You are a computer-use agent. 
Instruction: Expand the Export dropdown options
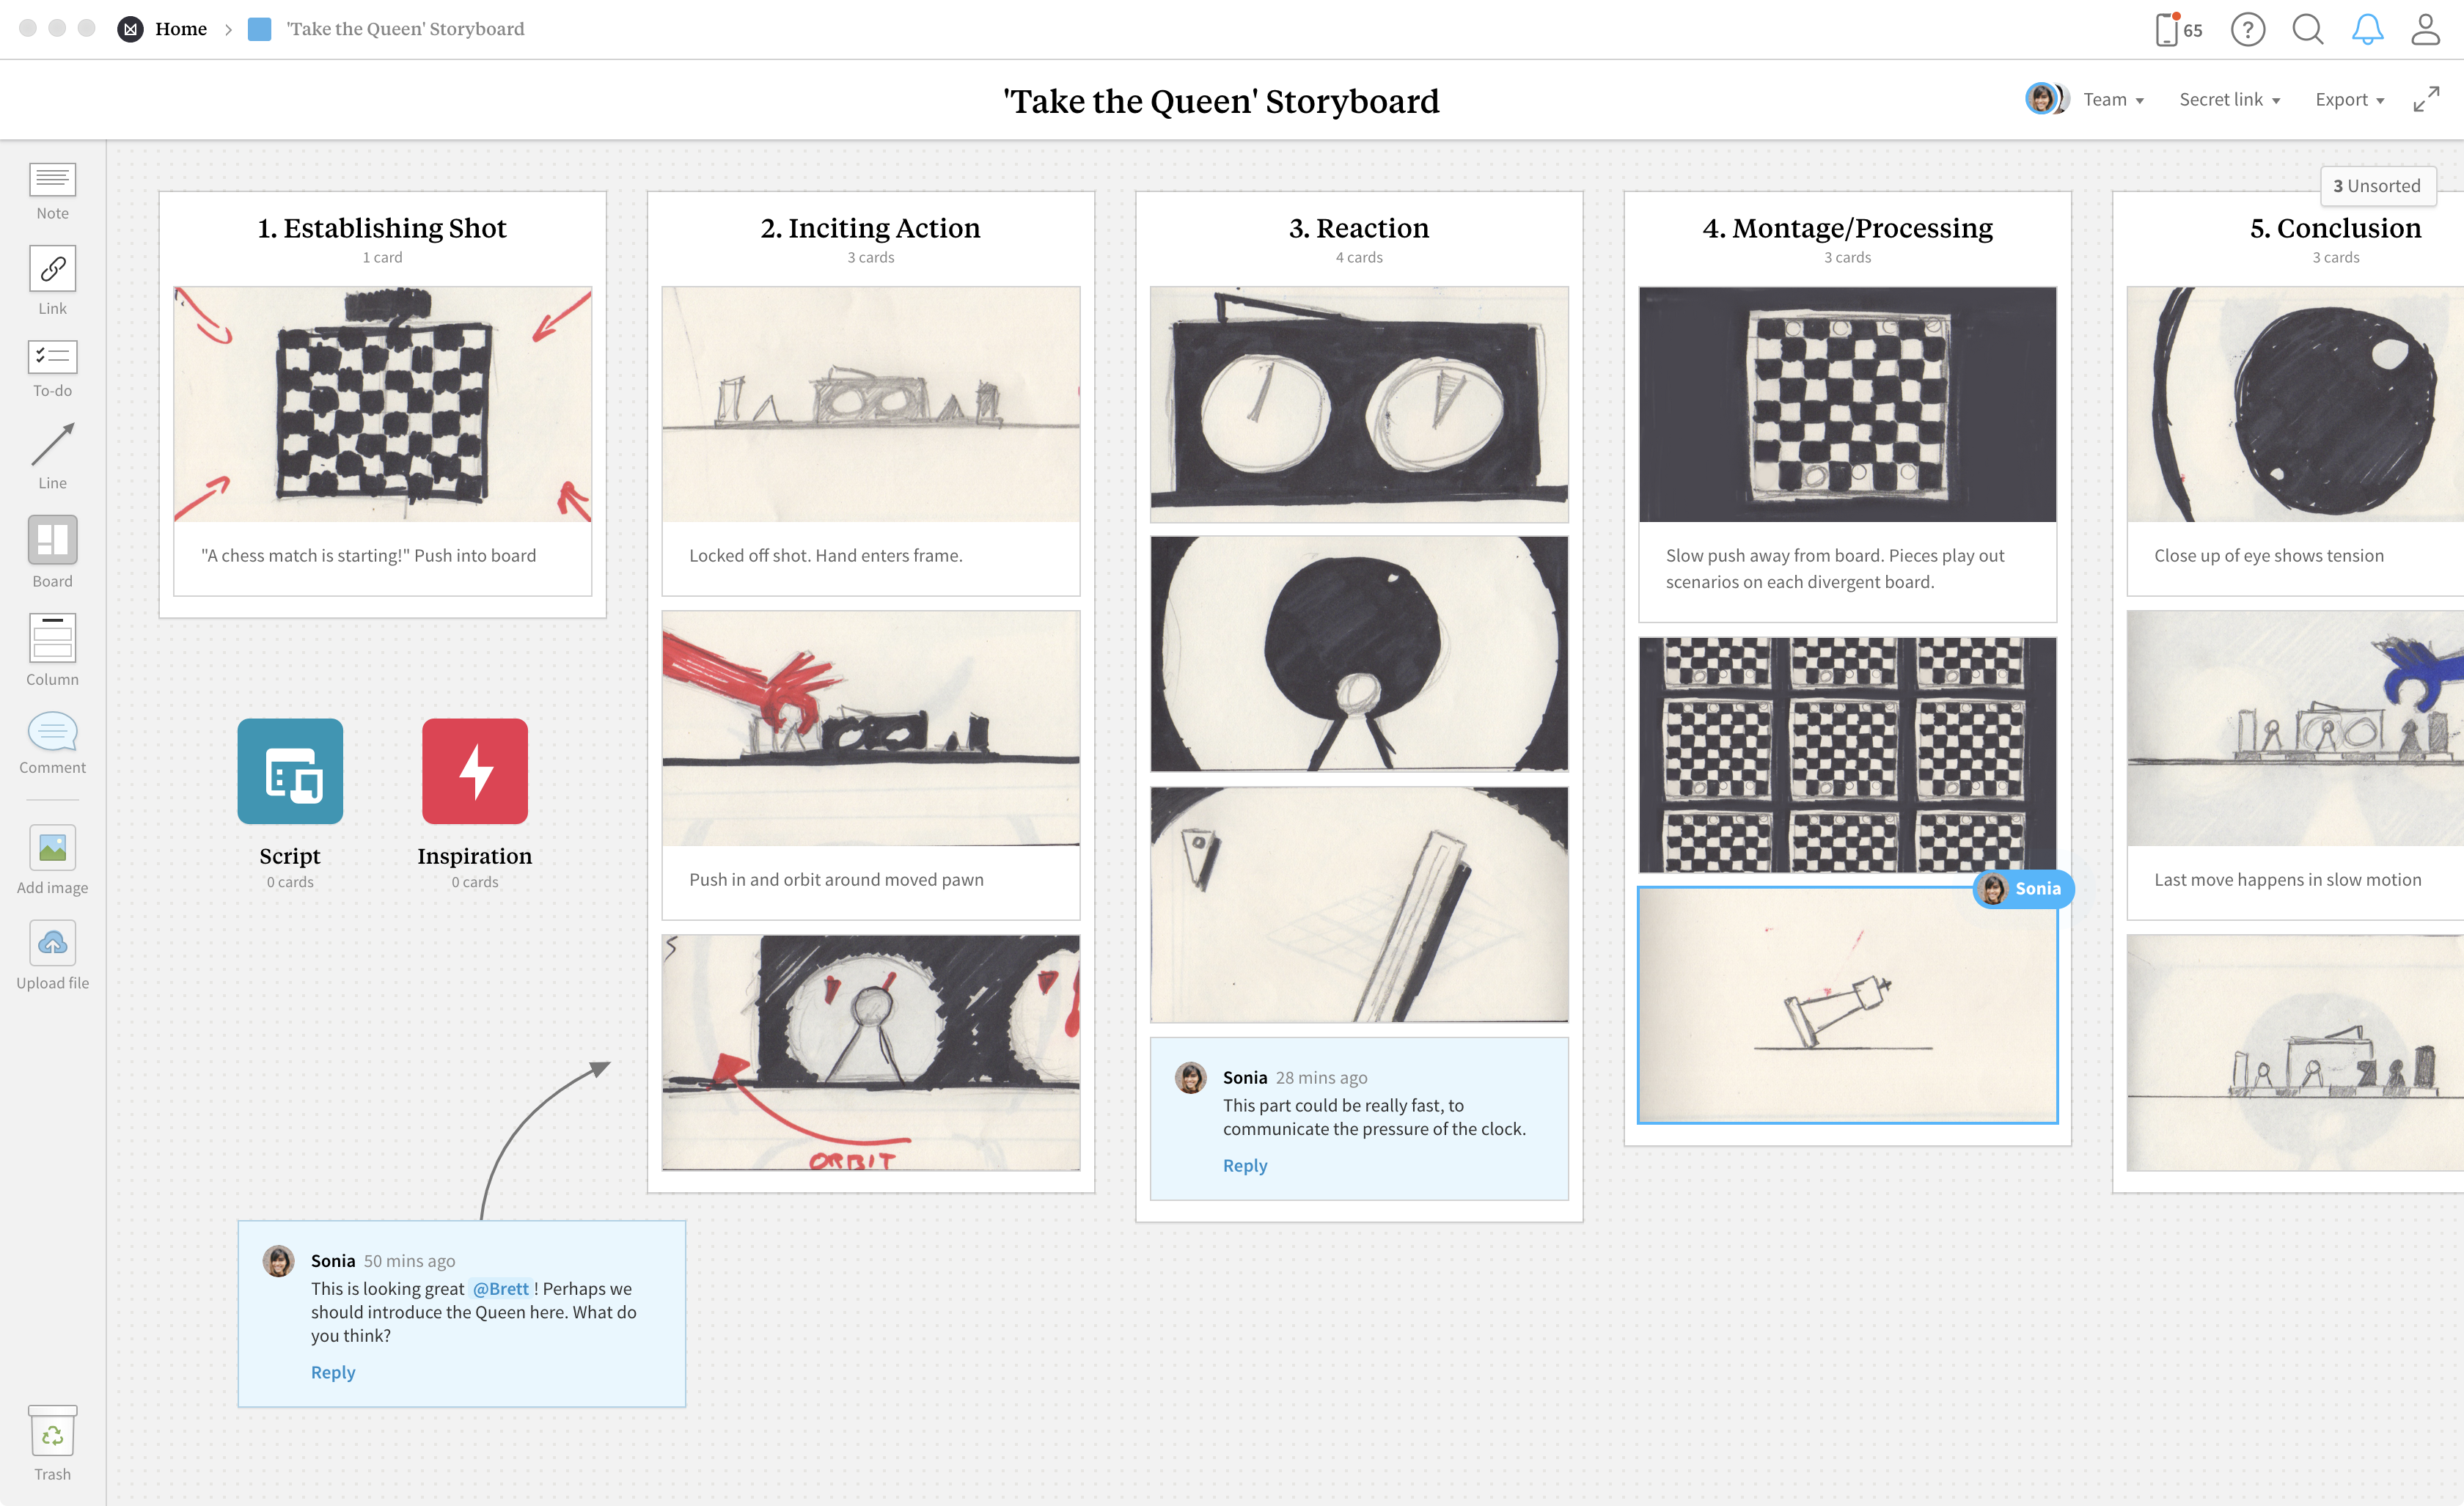(x=2350, y=98)
